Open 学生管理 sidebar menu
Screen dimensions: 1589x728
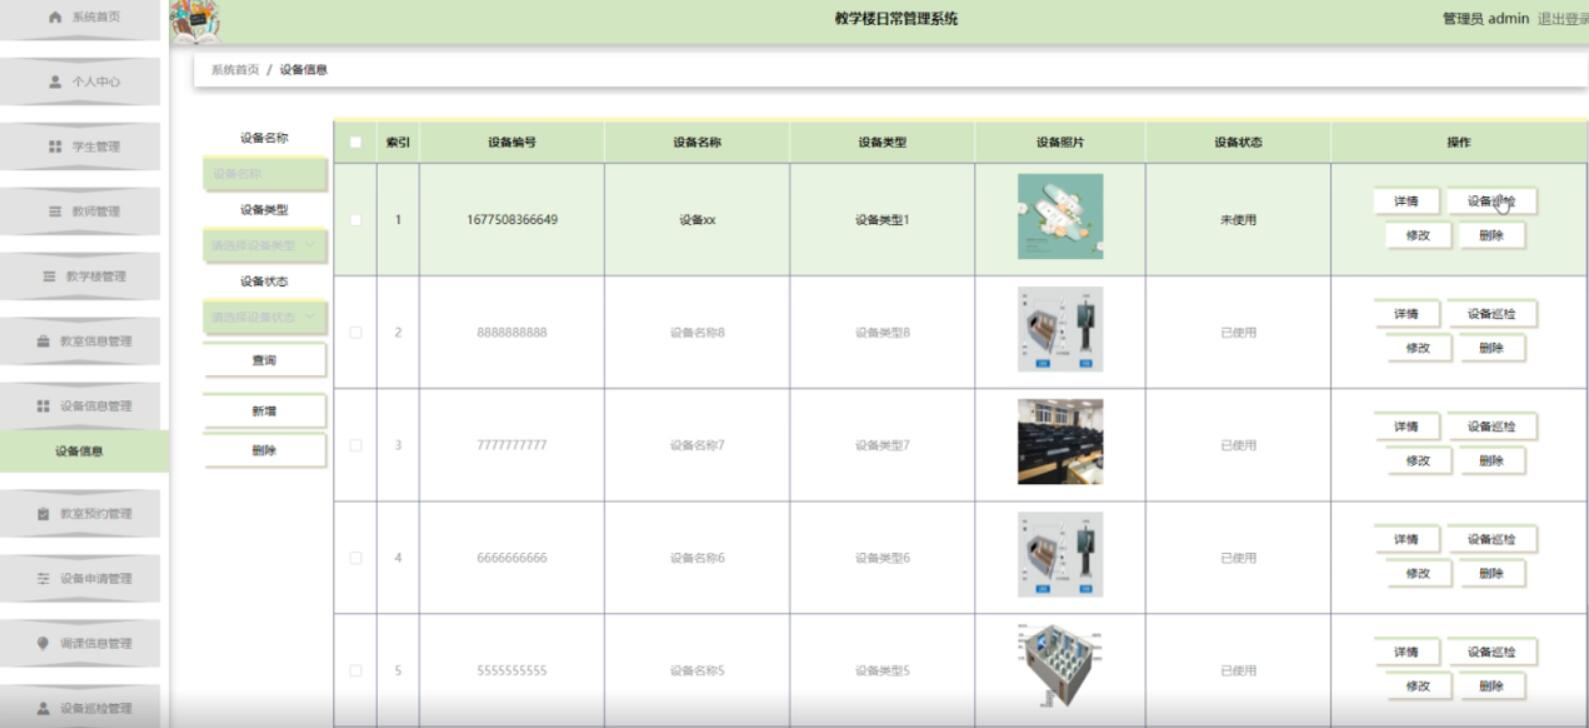80,147
